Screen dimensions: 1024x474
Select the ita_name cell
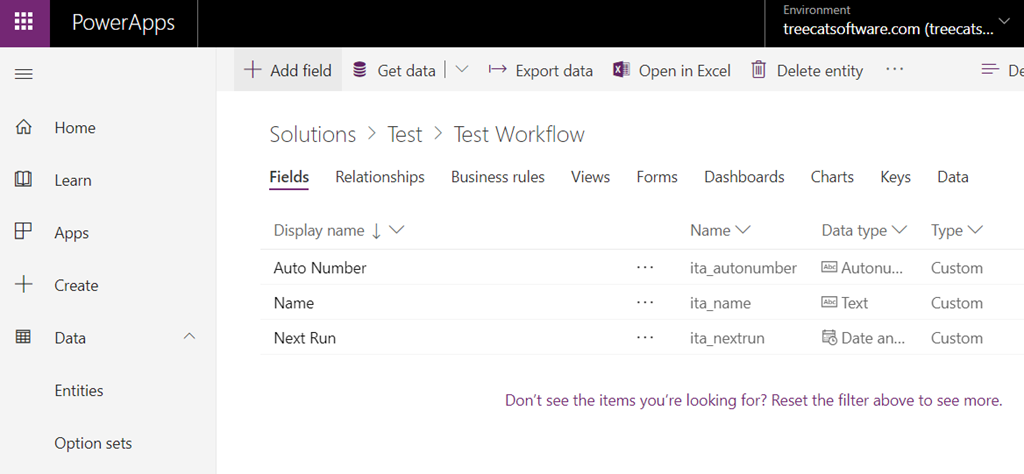[720, 303]
